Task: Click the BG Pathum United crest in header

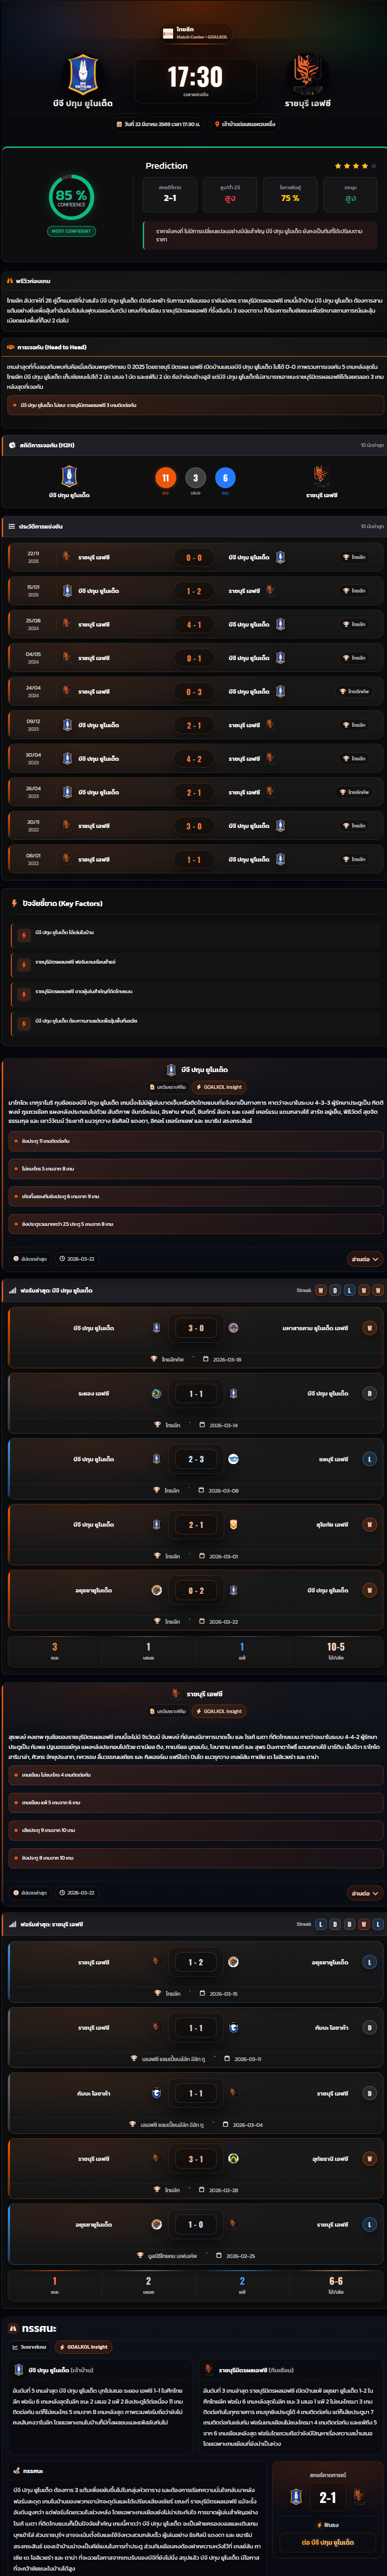Action: click(82, 74)
